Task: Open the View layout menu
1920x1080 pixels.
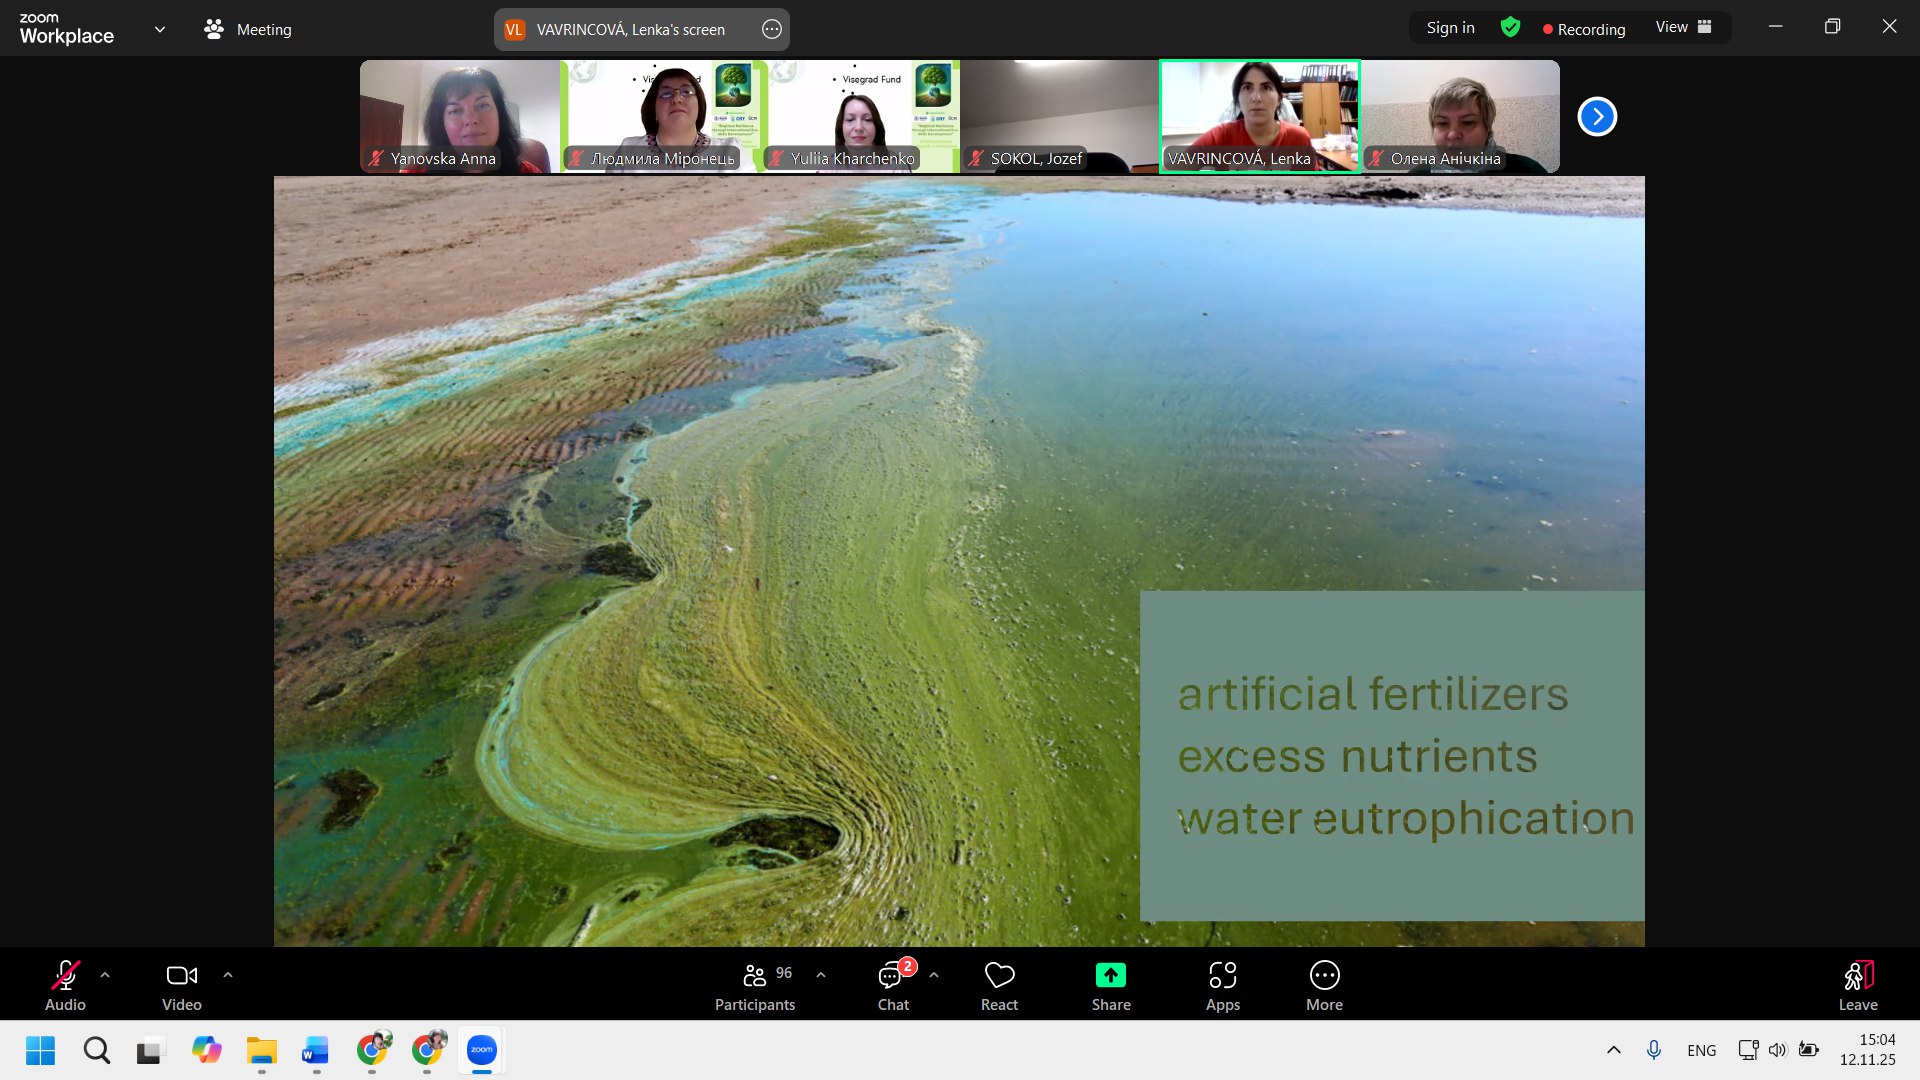Action: coord(1683,28)
